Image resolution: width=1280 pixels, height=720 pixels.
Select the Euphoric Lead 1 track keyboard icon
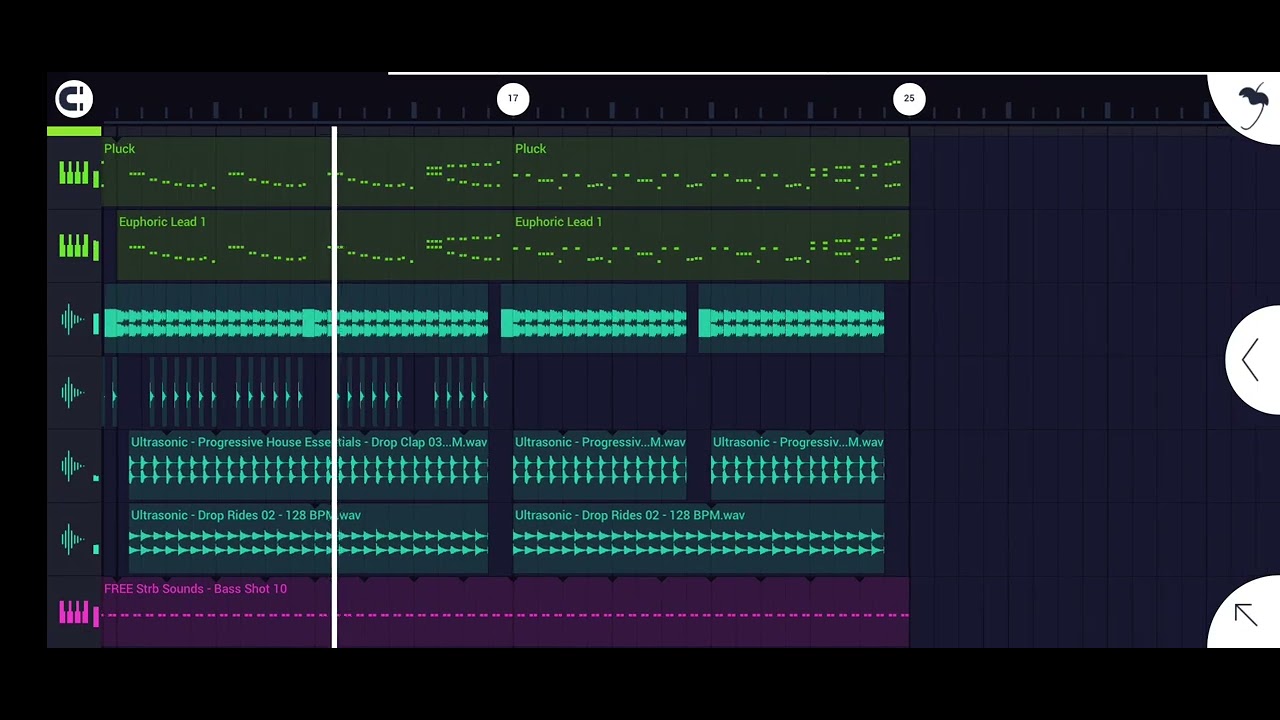coord(74,246)
